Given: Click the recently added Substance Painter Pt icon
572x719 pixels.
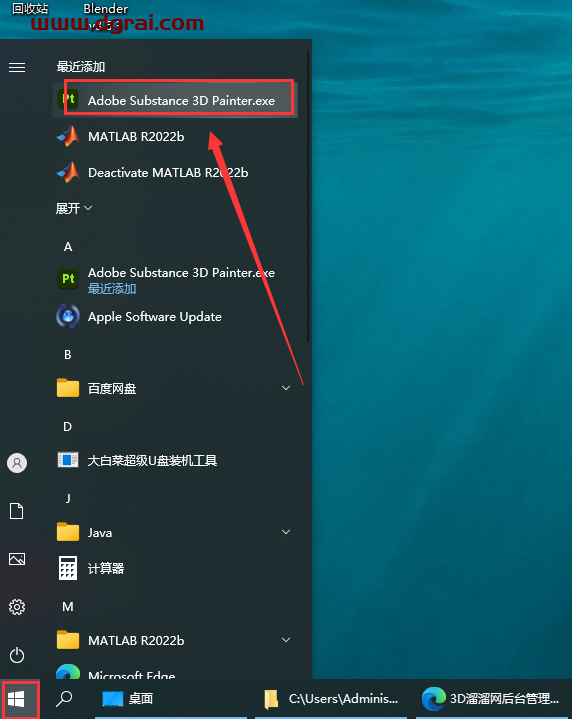Looking at the screenshot, I should [68, 100].
